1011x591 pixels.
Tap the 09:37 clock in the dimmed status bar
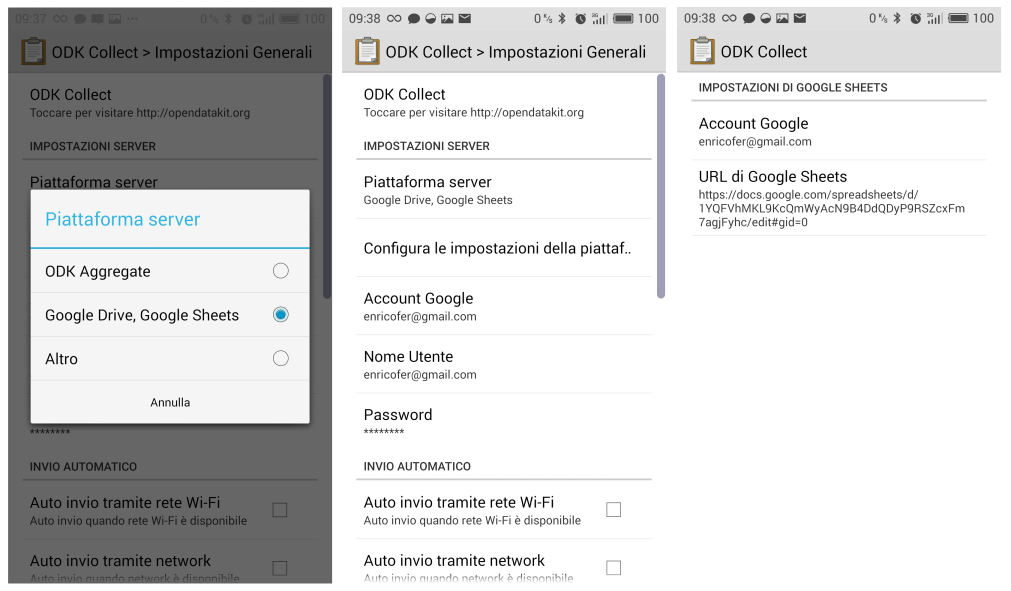point(31,19)
